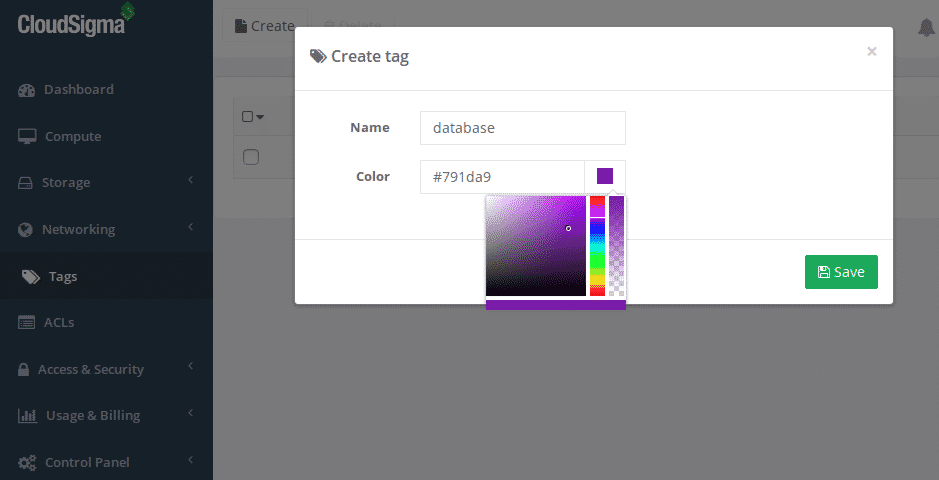Click the Tags icon in sidebar
The height and width of the screenshot is (480, 939).
[31, 277]
